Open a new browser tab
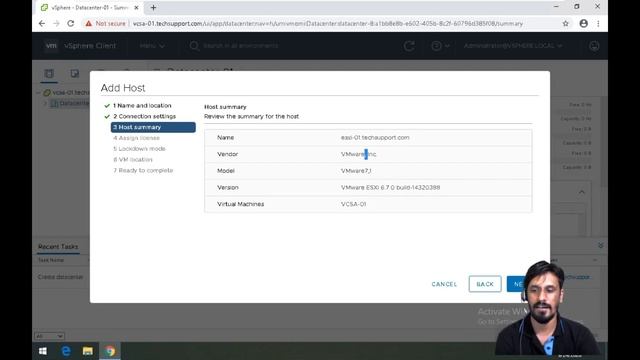Screen dimensions: 640x360 pos(153,7)
